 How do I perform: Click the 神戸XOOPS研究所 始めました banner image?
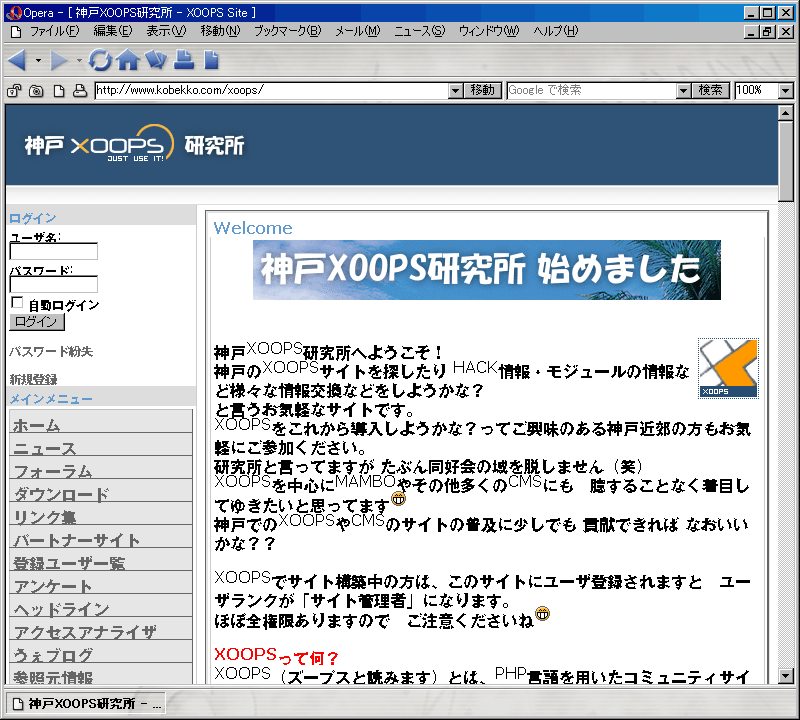(487, 270)
